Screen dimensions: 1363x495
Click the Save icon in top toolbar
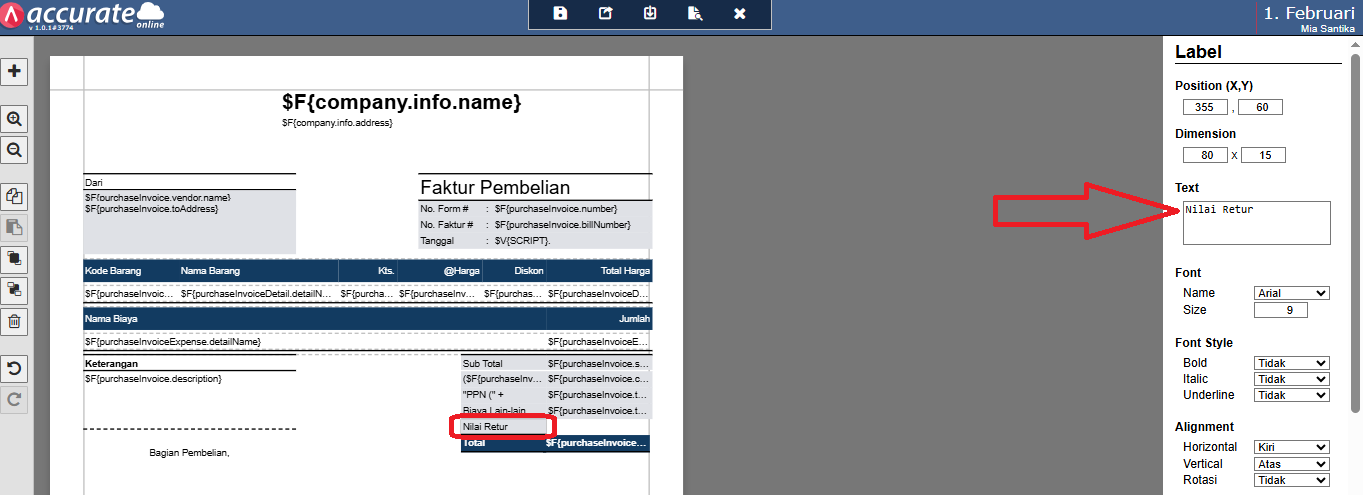tap(560, 14)
